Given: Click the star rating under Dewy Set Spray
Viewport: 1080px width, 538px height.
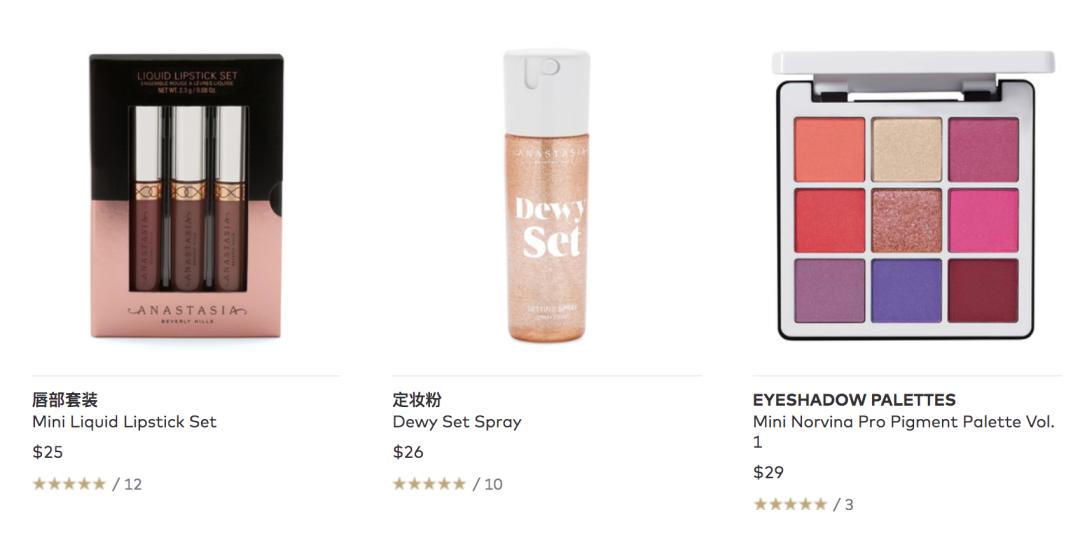Looking at the screenshot, I should 430,484.
